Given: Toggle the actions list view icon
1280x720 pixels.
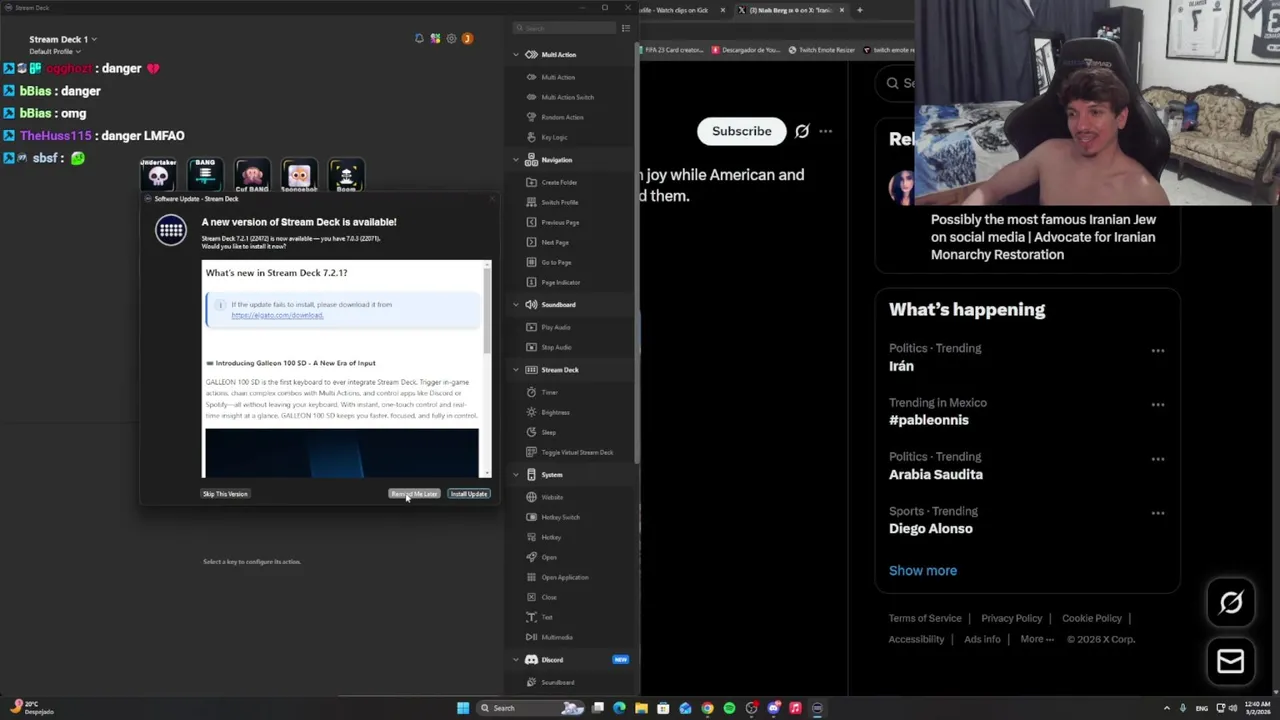Looking at the screenshot, I should click(x=626, y=28).
